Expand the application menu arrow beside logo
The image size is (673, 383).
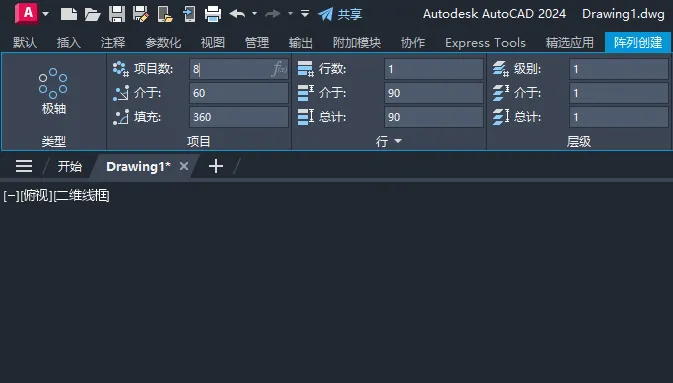coord(45,14)
